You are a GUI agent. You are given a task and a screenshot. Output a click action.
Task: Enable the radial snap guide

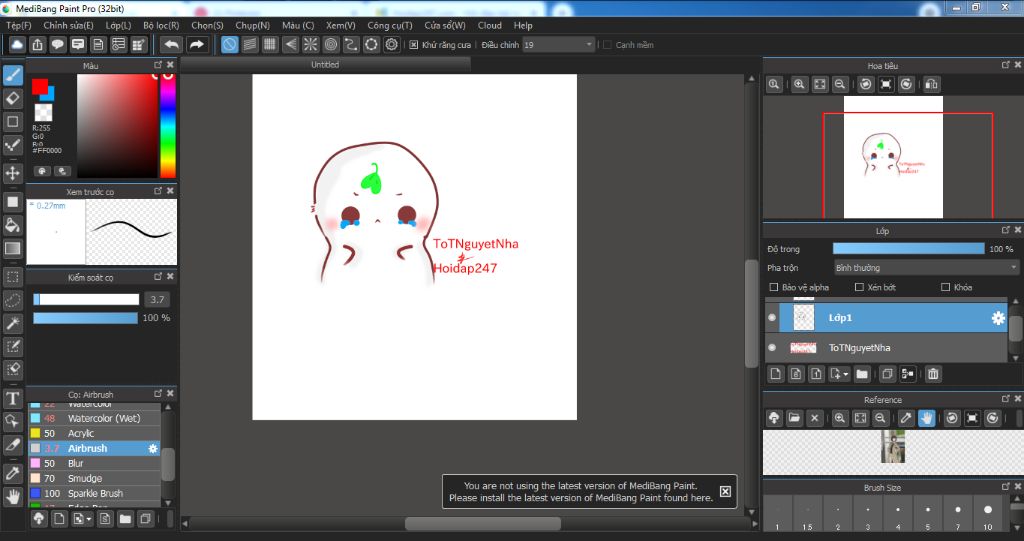(310, 44)
